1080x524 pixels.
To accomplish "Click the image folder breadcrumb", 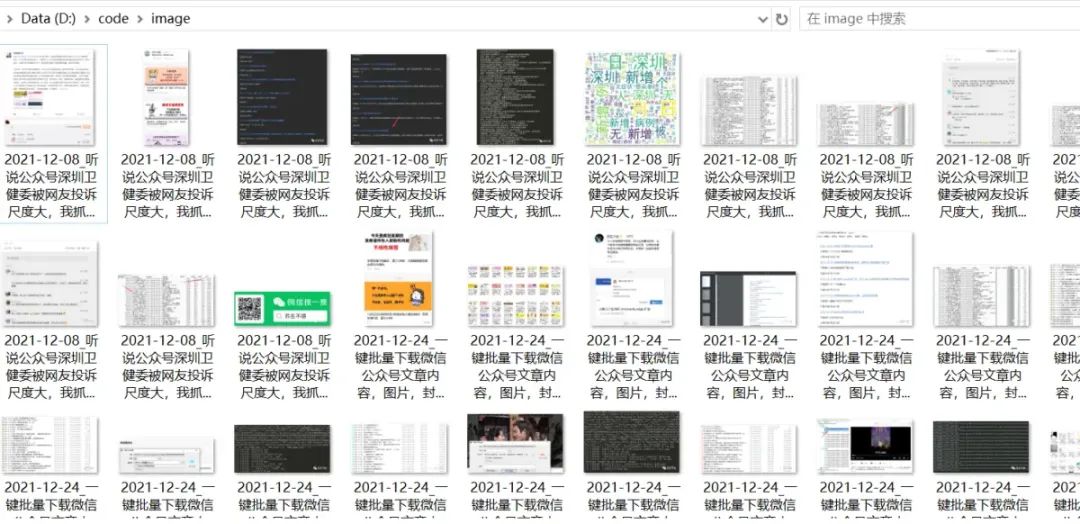I will coord(171,19).
